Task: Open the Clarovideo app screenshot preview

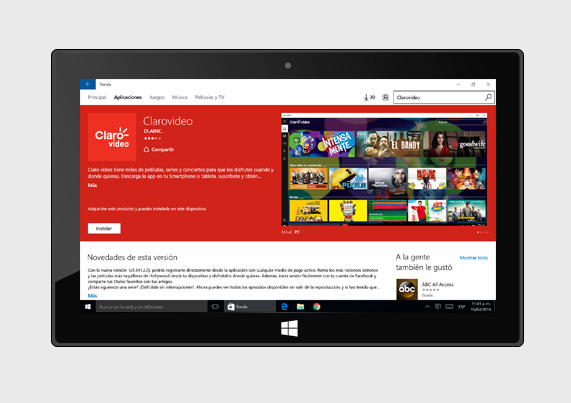Action: tap(384, 170)
